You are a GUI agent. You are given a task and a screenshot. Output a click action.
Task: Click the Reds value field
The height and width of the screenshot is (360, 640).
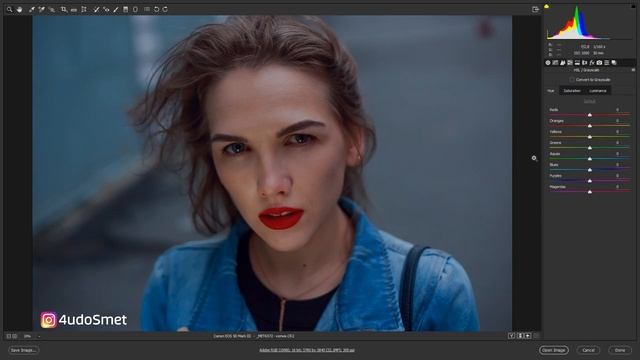(618, 110)
